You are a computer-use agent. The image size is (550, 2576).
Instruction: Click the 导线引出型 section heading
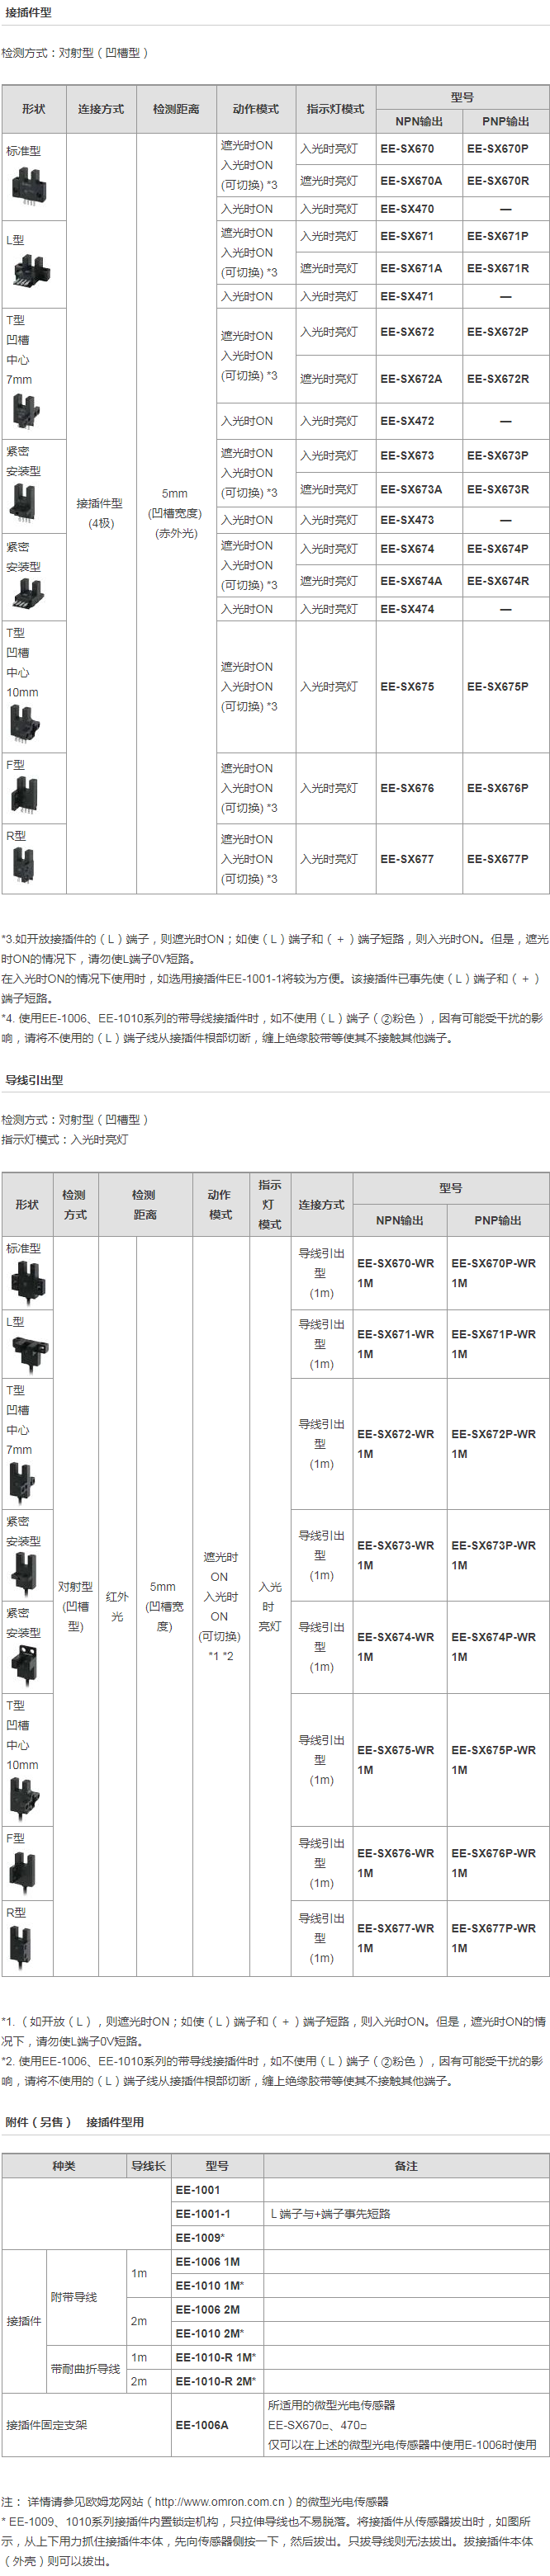pos(34,1080)
